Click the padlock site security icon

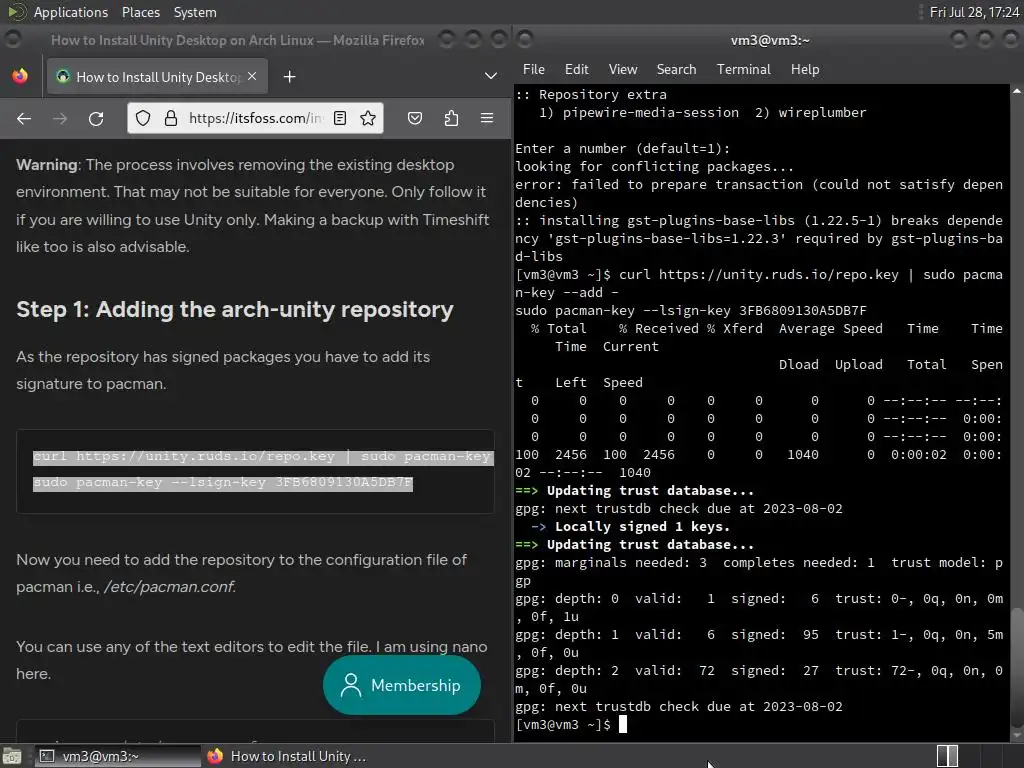(170, 118)
